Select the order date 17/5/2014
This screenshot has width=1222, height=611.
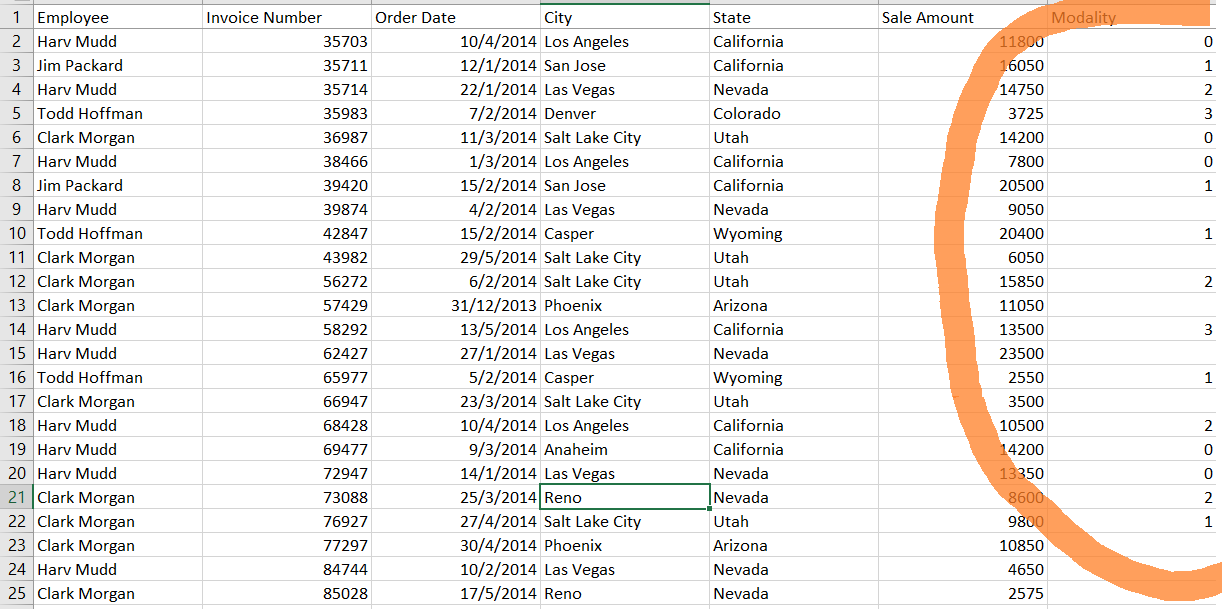coord(455,593)
